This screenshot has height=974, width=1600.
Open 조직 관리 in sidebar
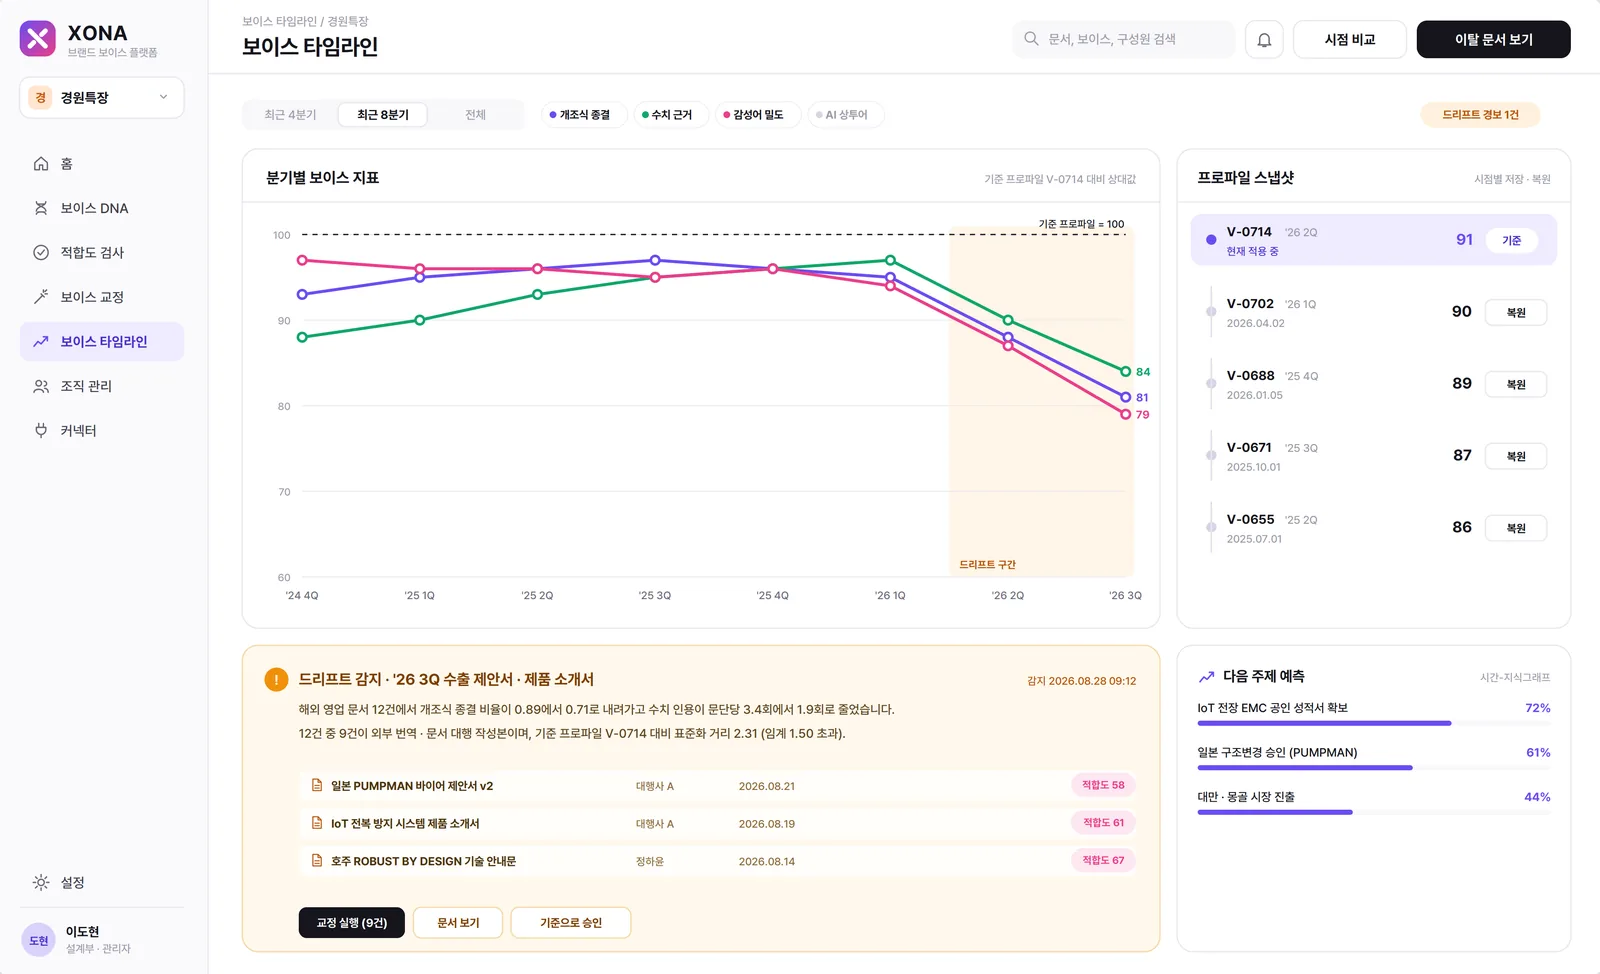101,386
